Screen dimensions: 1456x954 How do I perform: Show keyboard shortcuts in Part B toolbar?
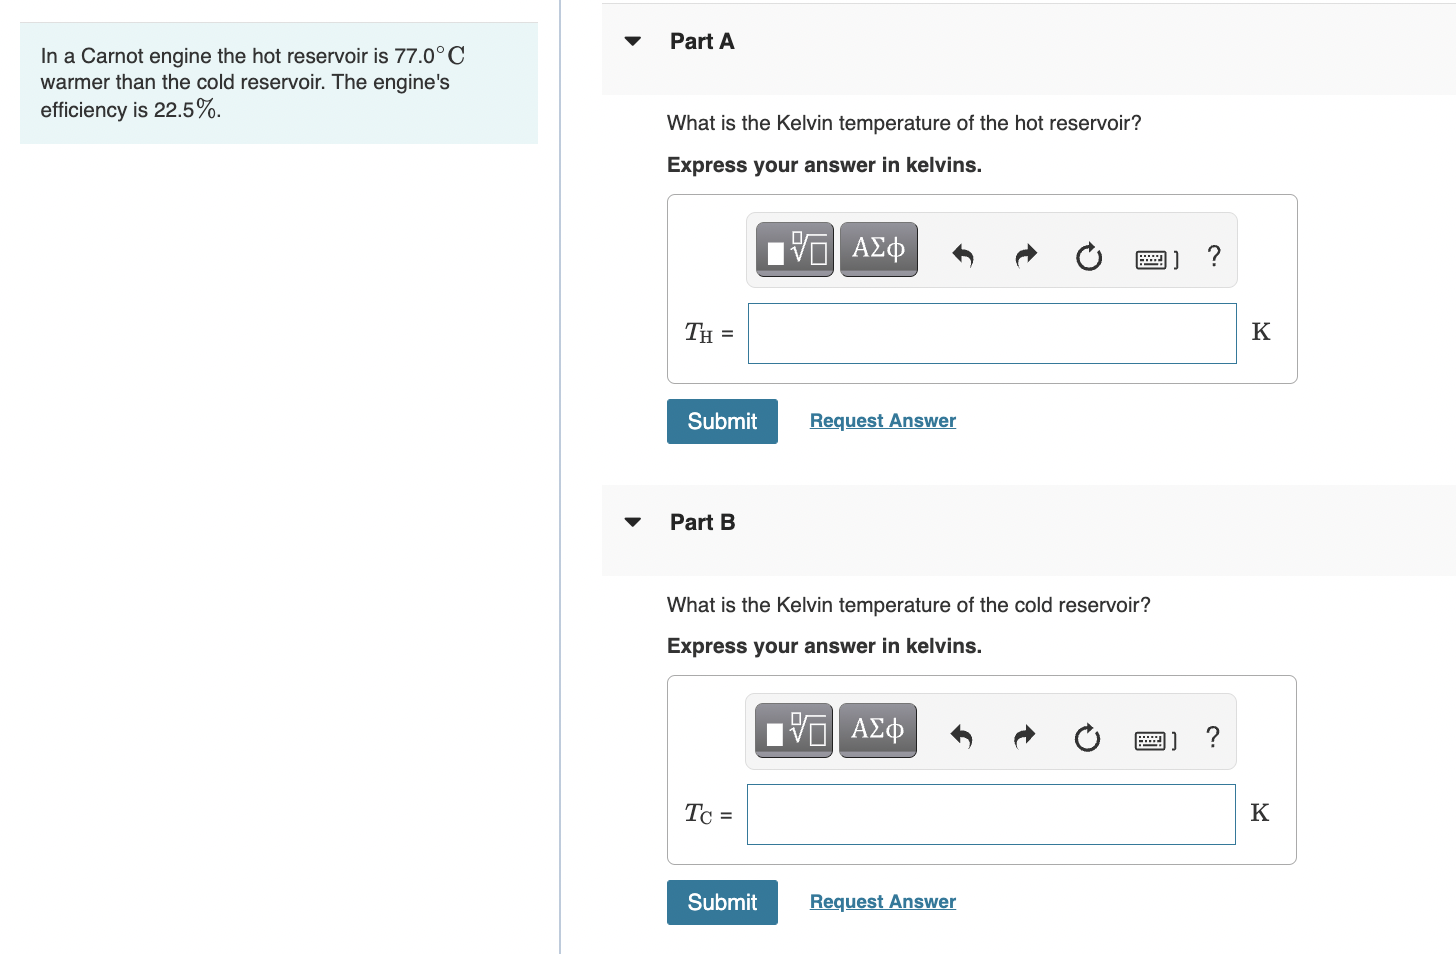click(1156, 741)
